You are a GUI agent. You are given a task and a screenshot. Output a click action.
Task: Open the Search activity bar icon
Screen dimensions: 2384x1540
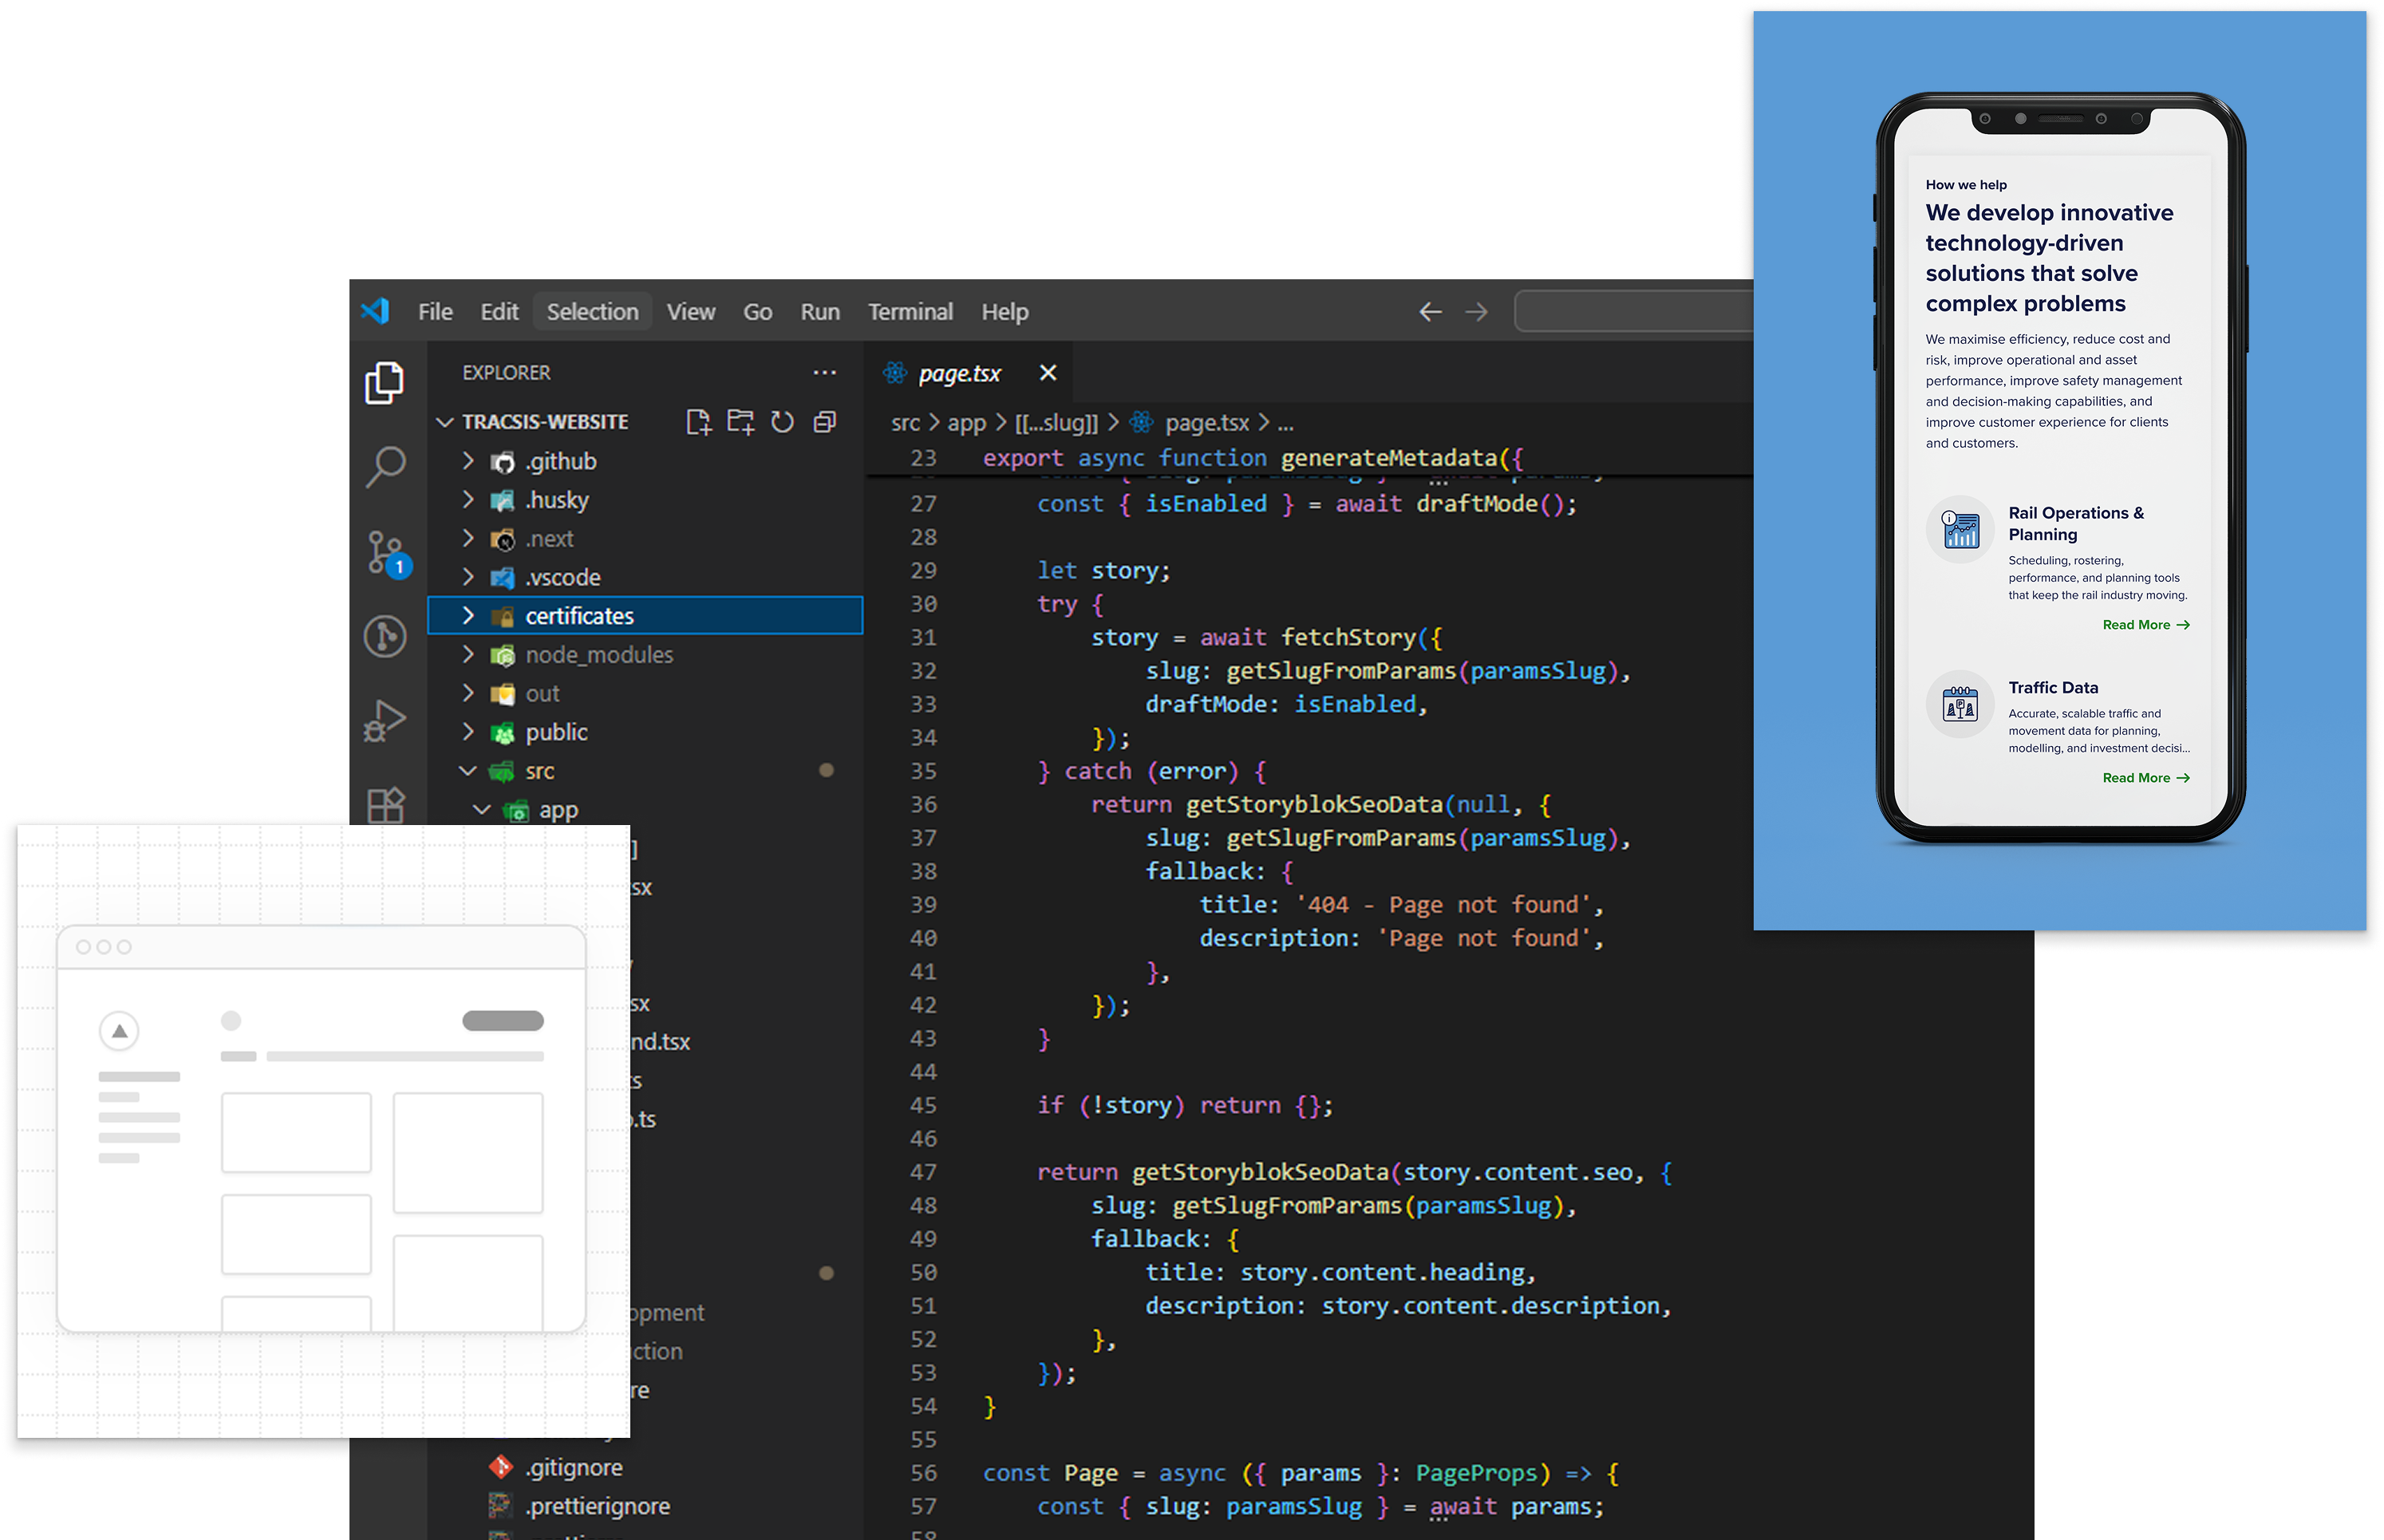(384, 466)
